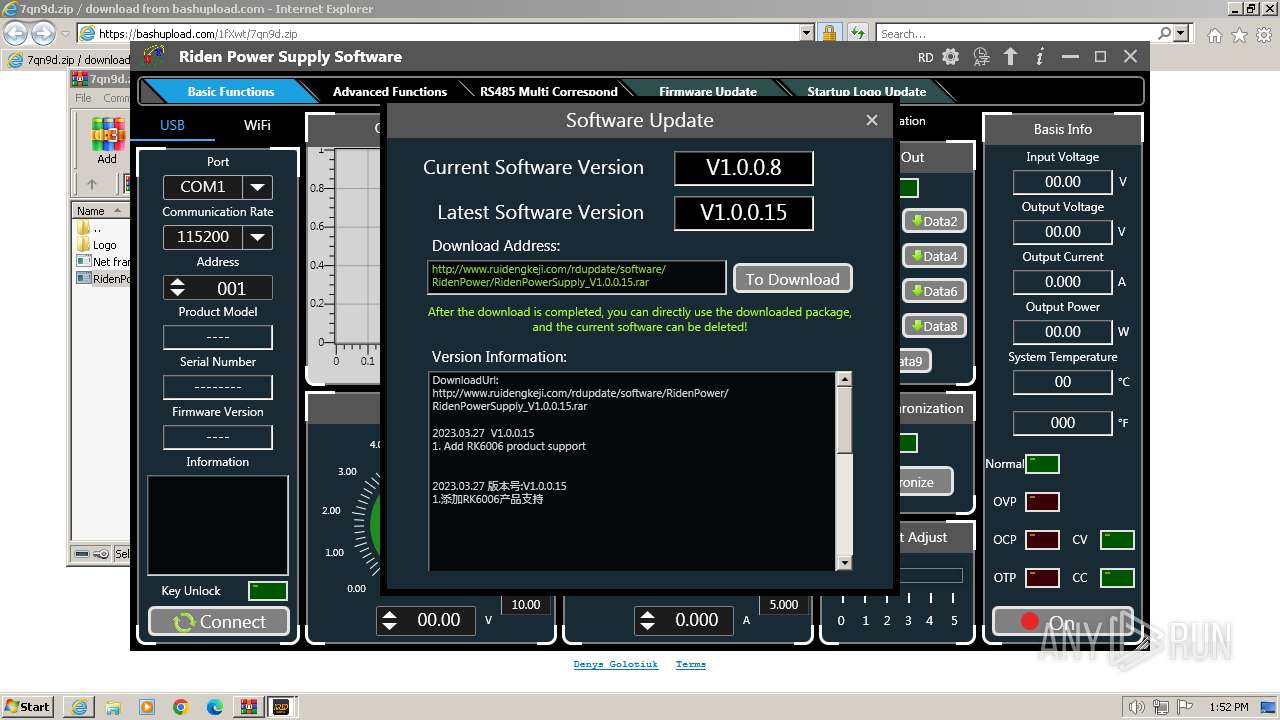The image size is (1280, 720).
Task: Click the IE search magnifier icon
Action: pyautogui.click(x=1163, y=33)
